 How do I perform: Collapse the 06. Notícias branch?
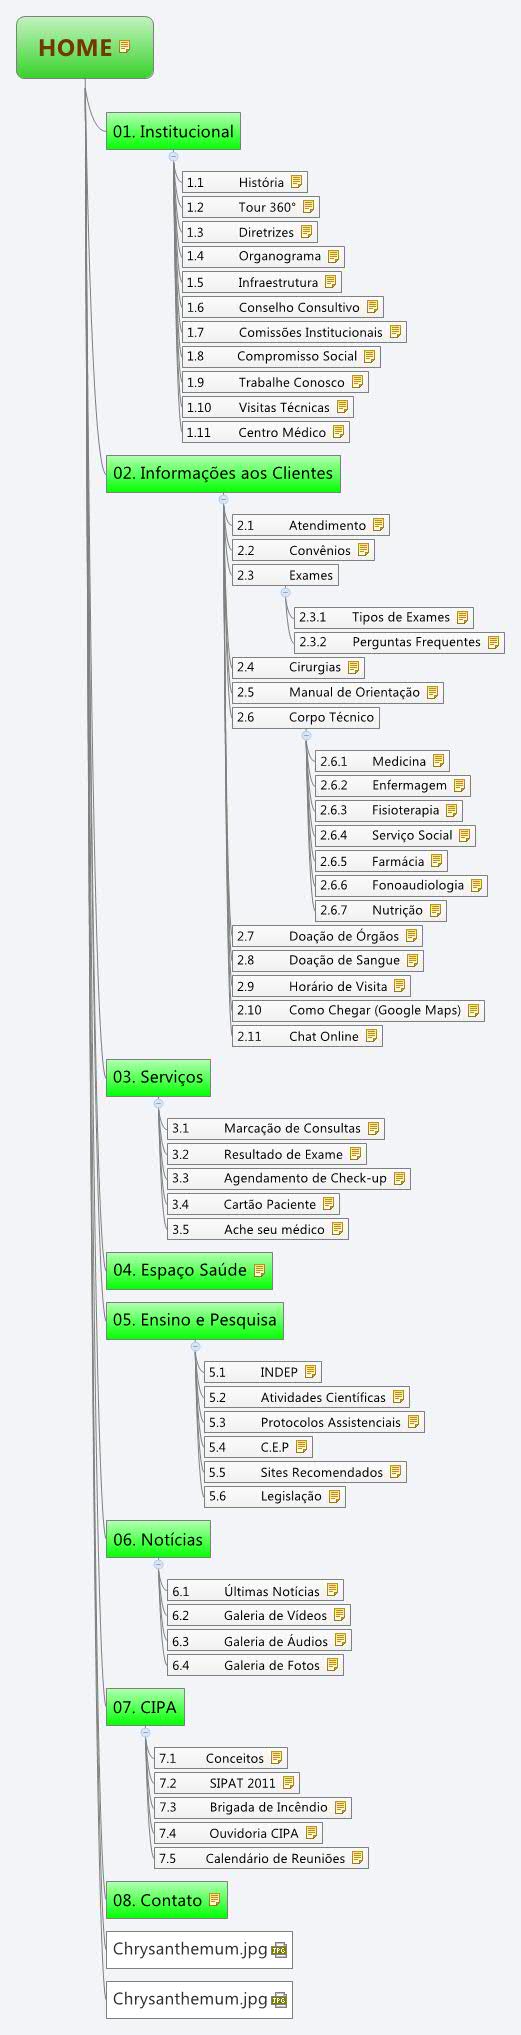coord(158,1564)
